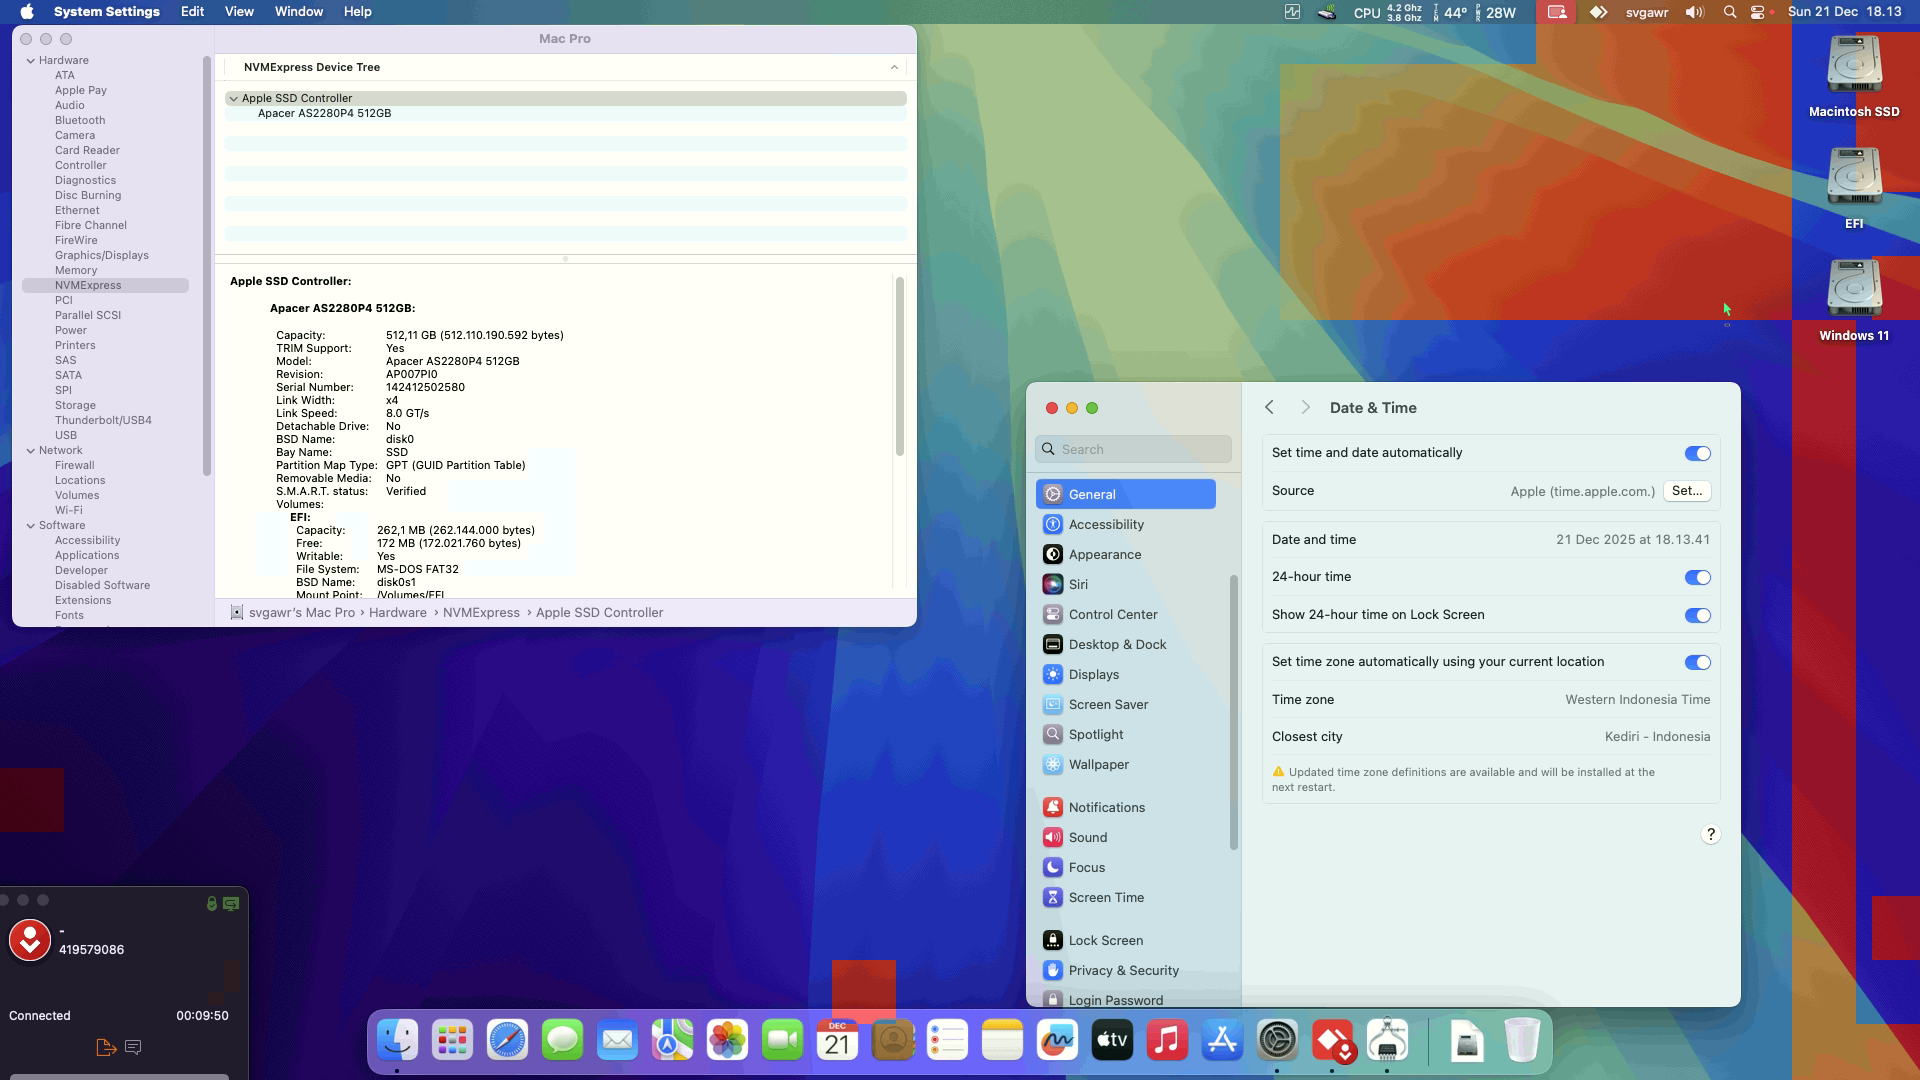Image resolution: width=1920 pixels, height=1080 pixels.
Task: Open Photos app in Dock
Action: [x=727, y=1041]
